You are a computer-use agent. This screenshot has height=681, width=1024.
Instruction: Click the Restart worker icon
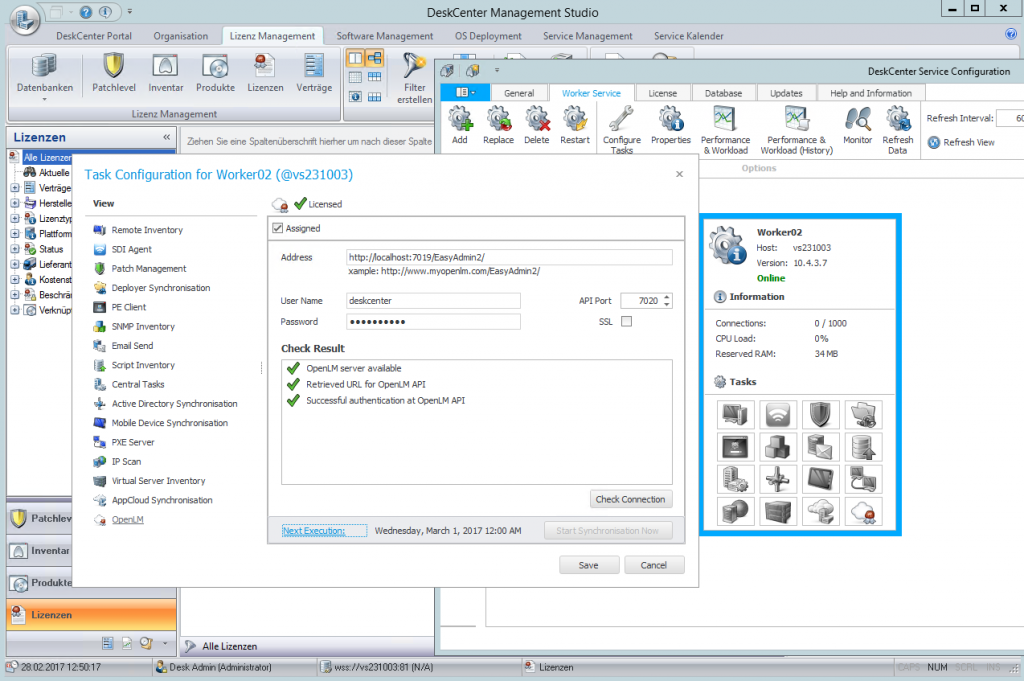(575, 120)
